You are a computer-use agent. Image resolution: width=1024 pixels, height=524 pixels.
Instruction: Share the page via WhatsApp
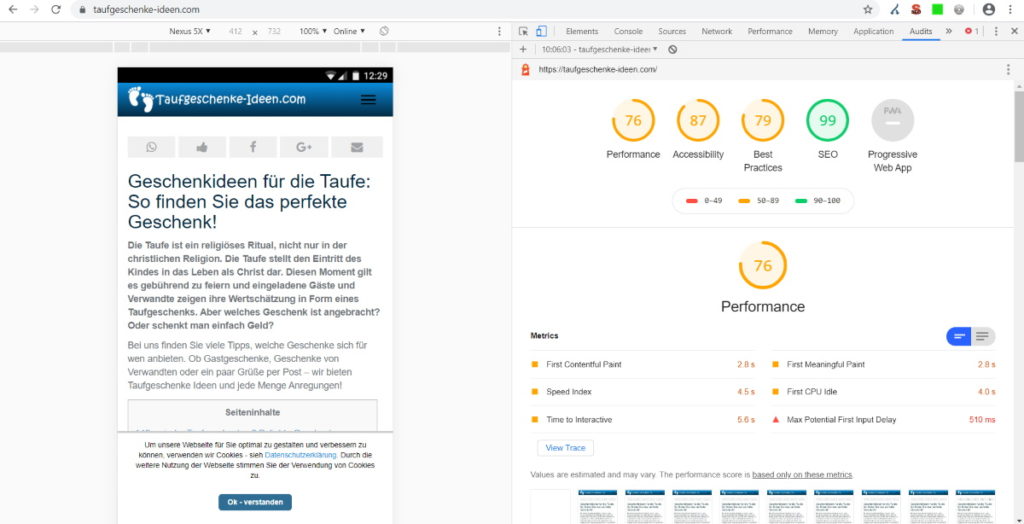click(152, 147)
